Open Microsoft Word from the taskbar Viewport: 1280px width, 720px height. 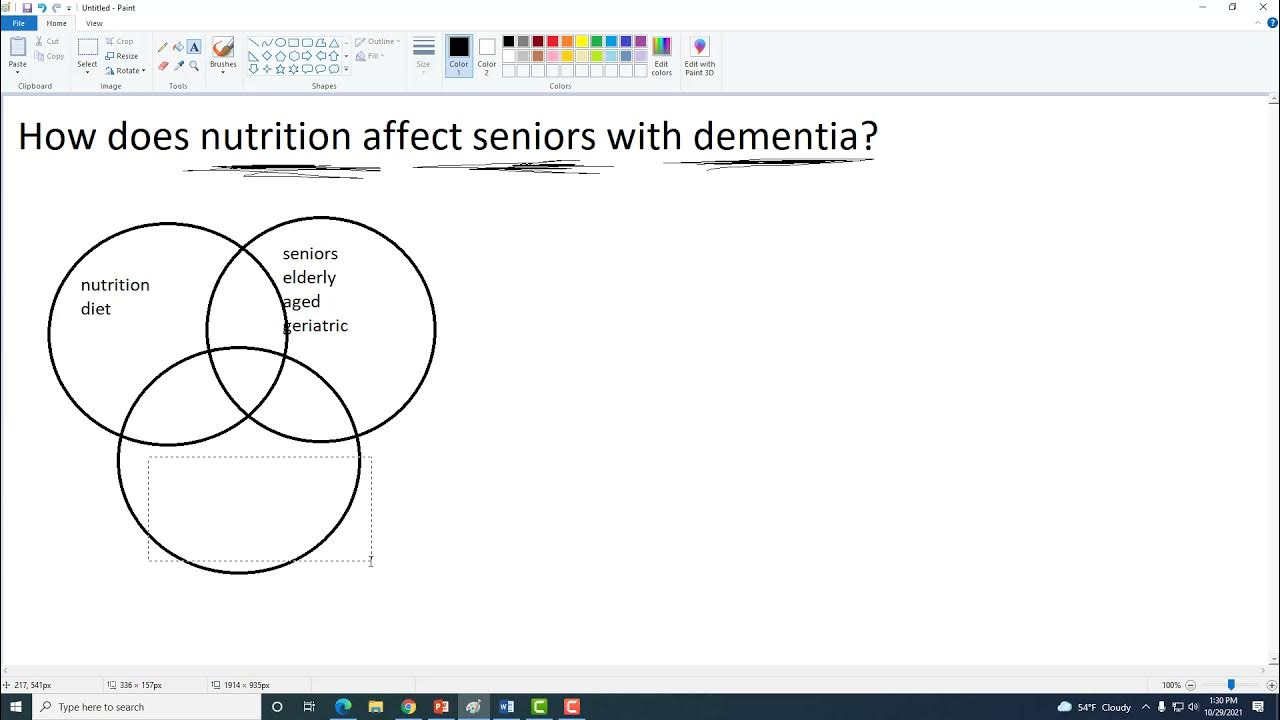(x=507, y=707)
